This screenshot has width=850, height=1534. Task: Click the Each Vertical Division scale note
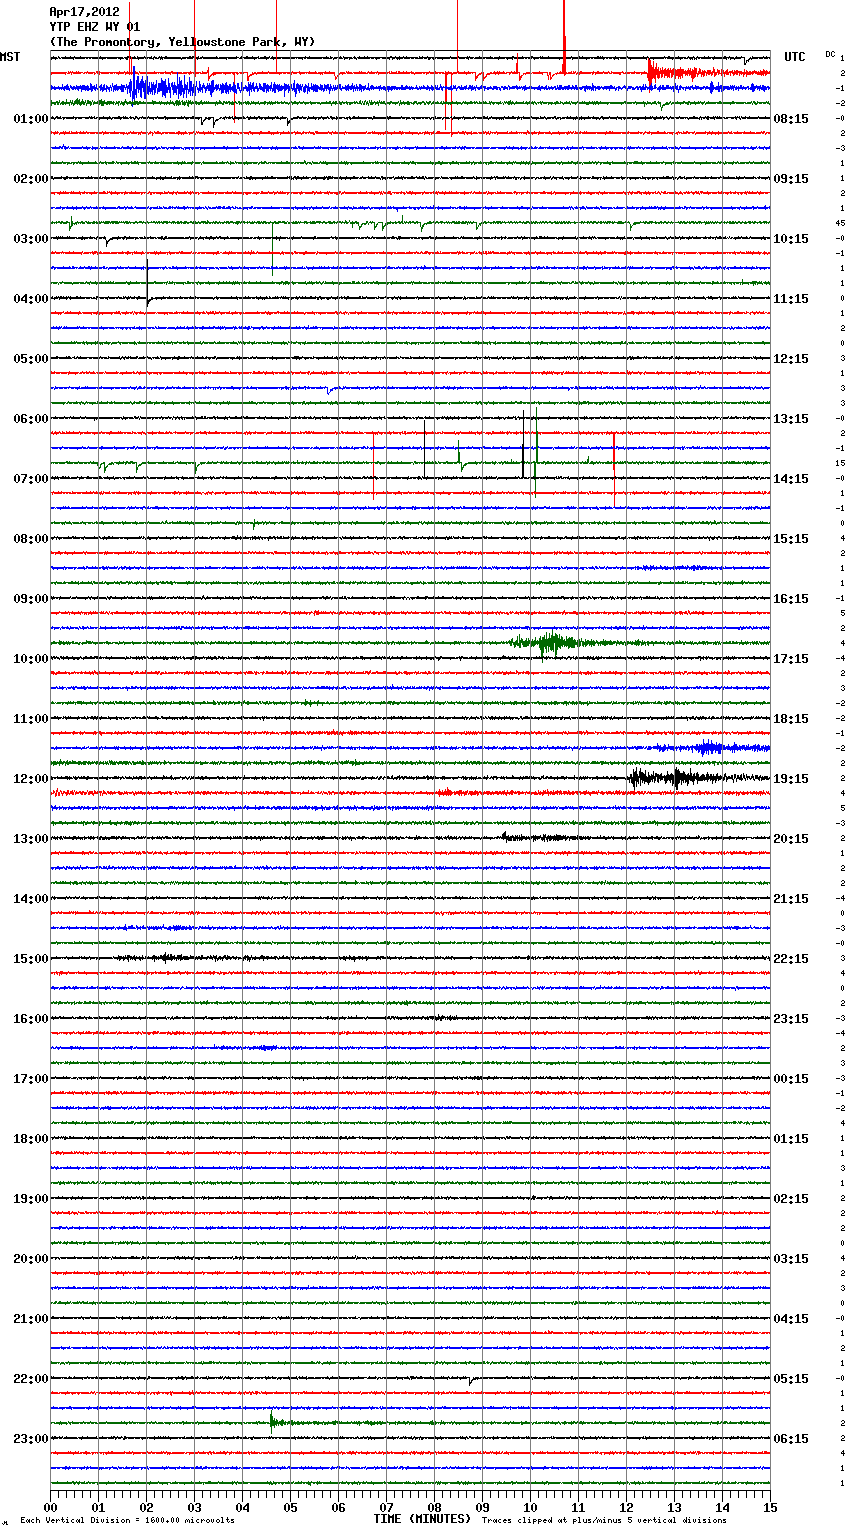(127, 1521)
